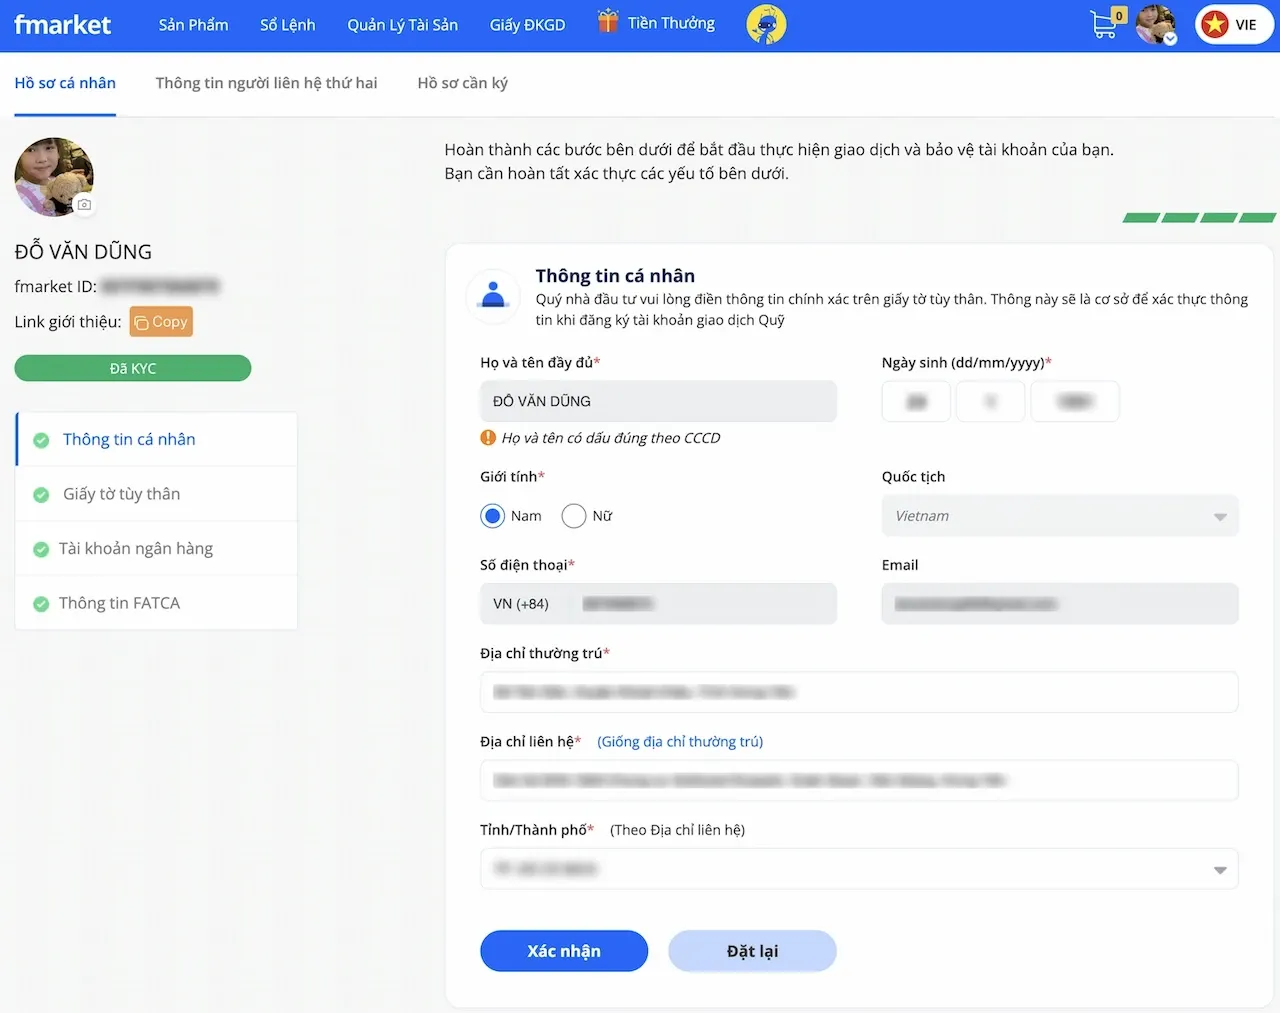Open the Thông tin người liên hệ thứ hai tab
This screenshot has width=1280, height=1013.
click(x=266, y=83)
